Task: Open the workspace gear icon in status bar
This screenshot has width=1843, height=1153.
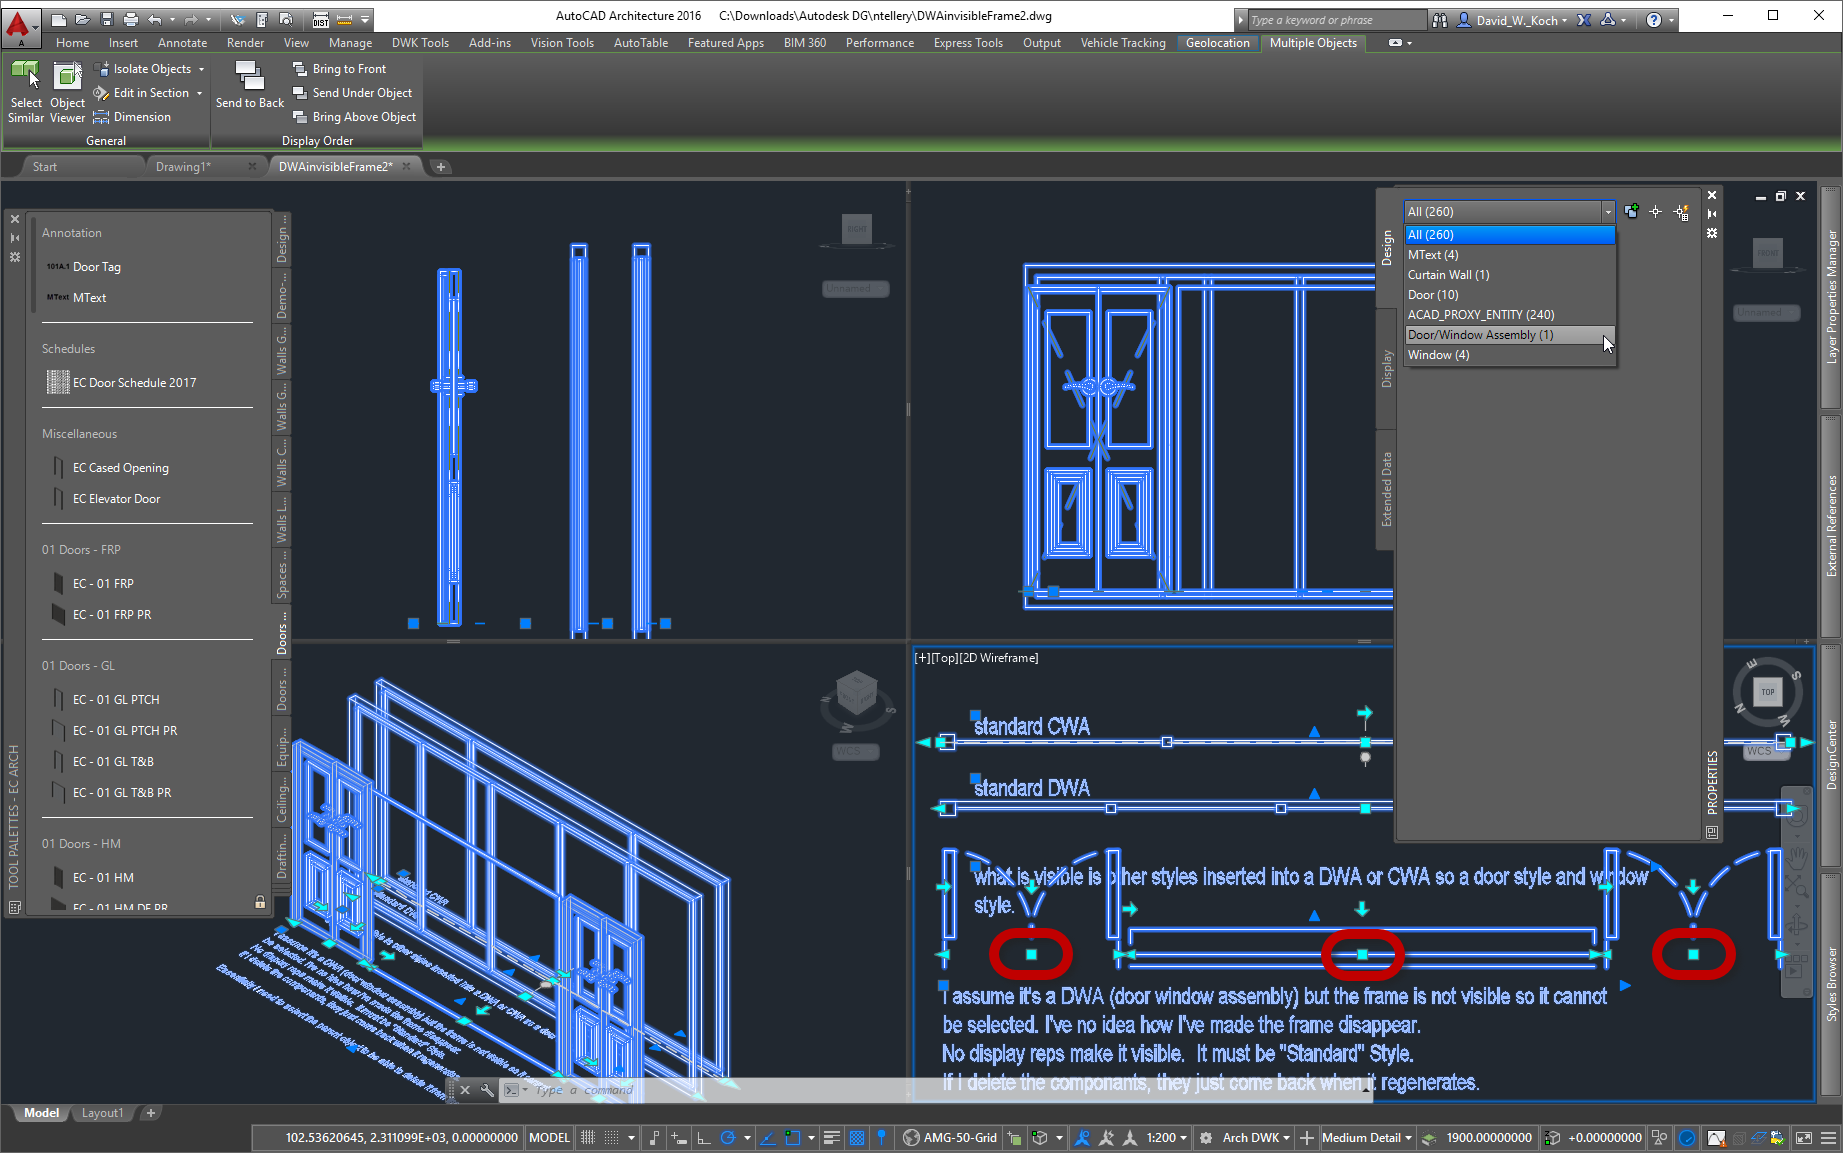Action: point(1208,1138)
